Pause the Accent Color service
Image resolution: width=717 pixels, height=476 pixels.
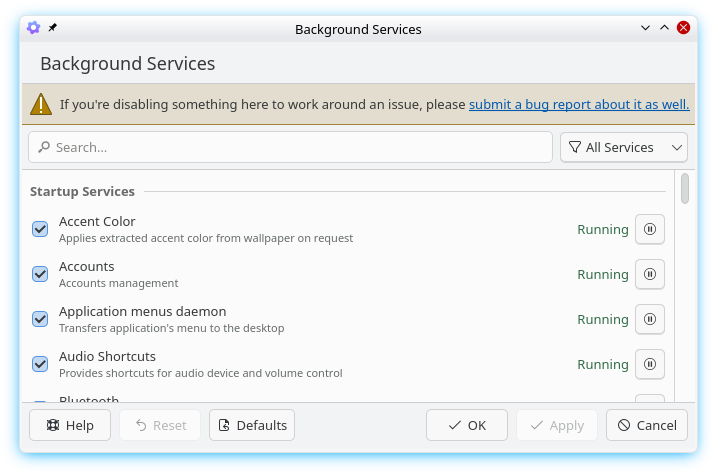[649, 229]
